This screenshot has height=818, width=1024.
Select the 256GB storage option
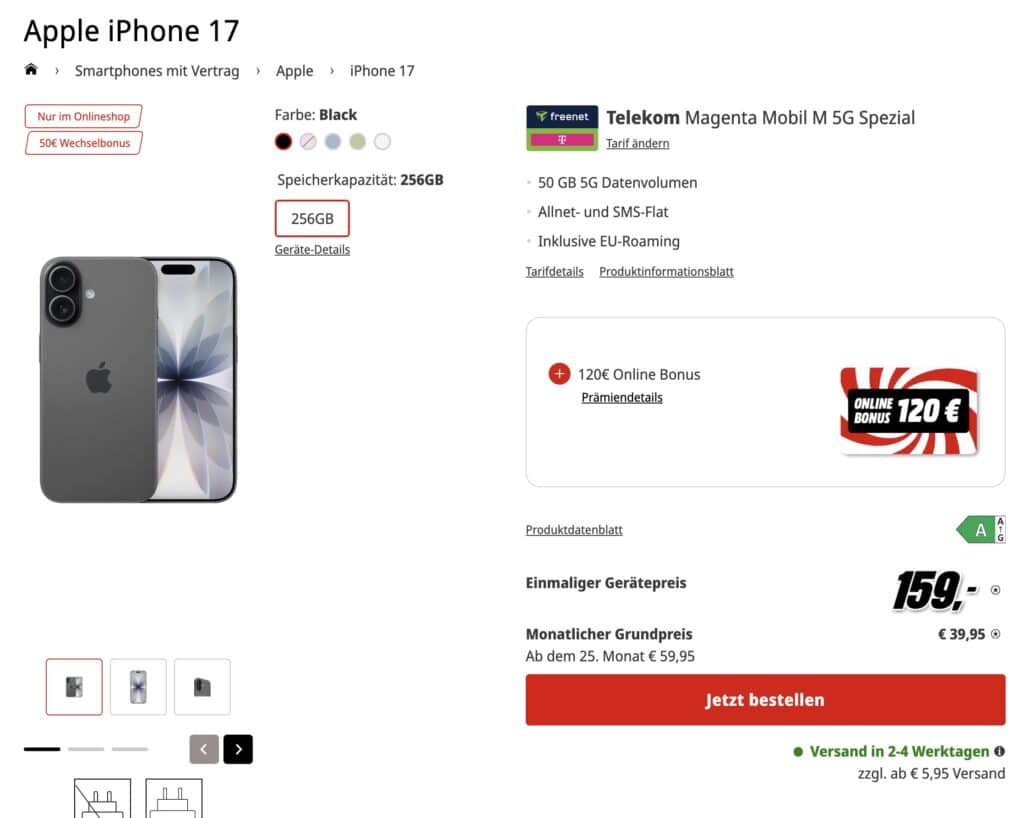(312, 218)
